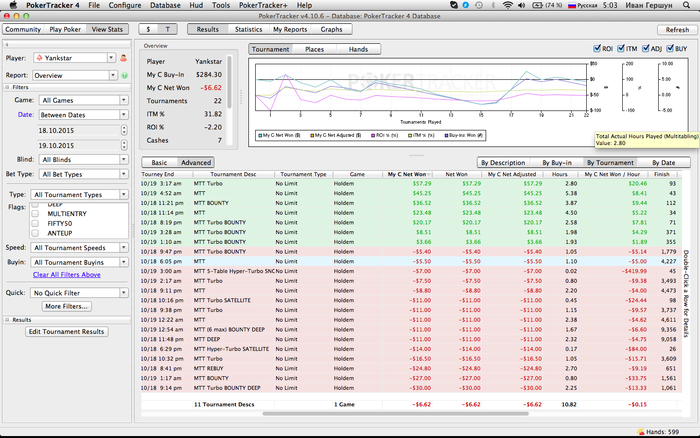Switch to the Basic view tab

159,163
